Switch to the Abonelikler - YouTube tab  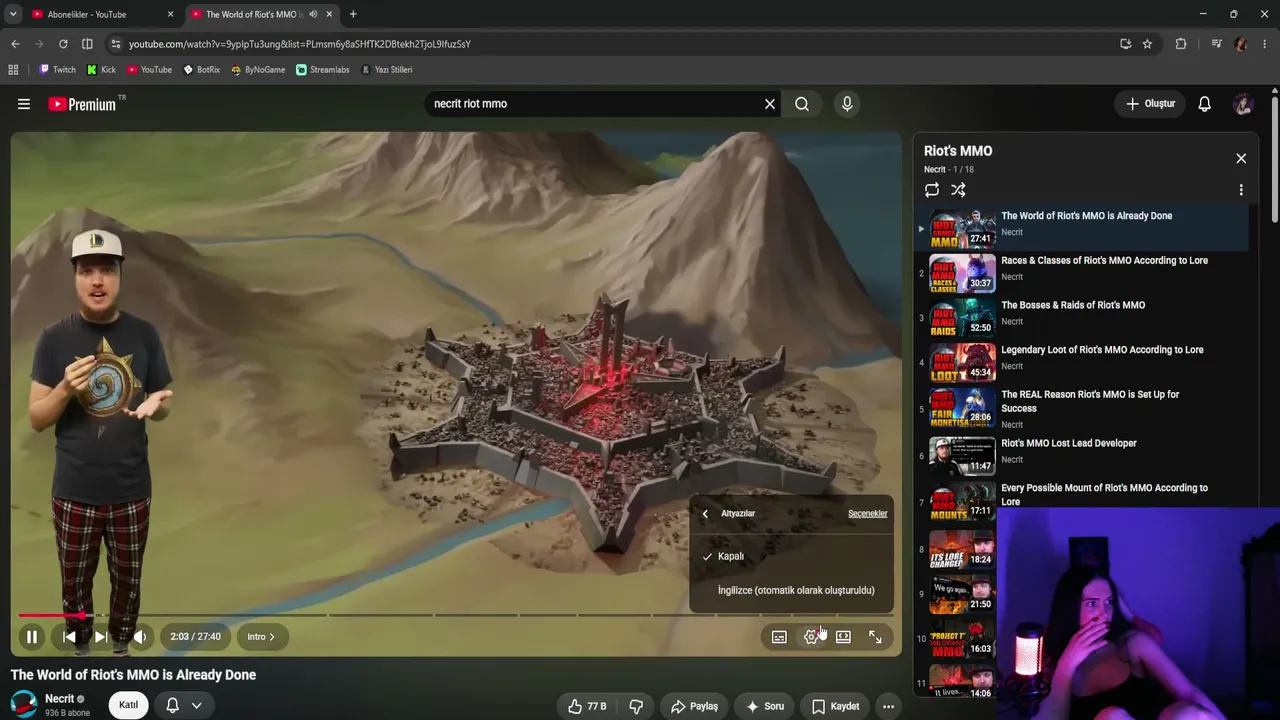point(95,14)
